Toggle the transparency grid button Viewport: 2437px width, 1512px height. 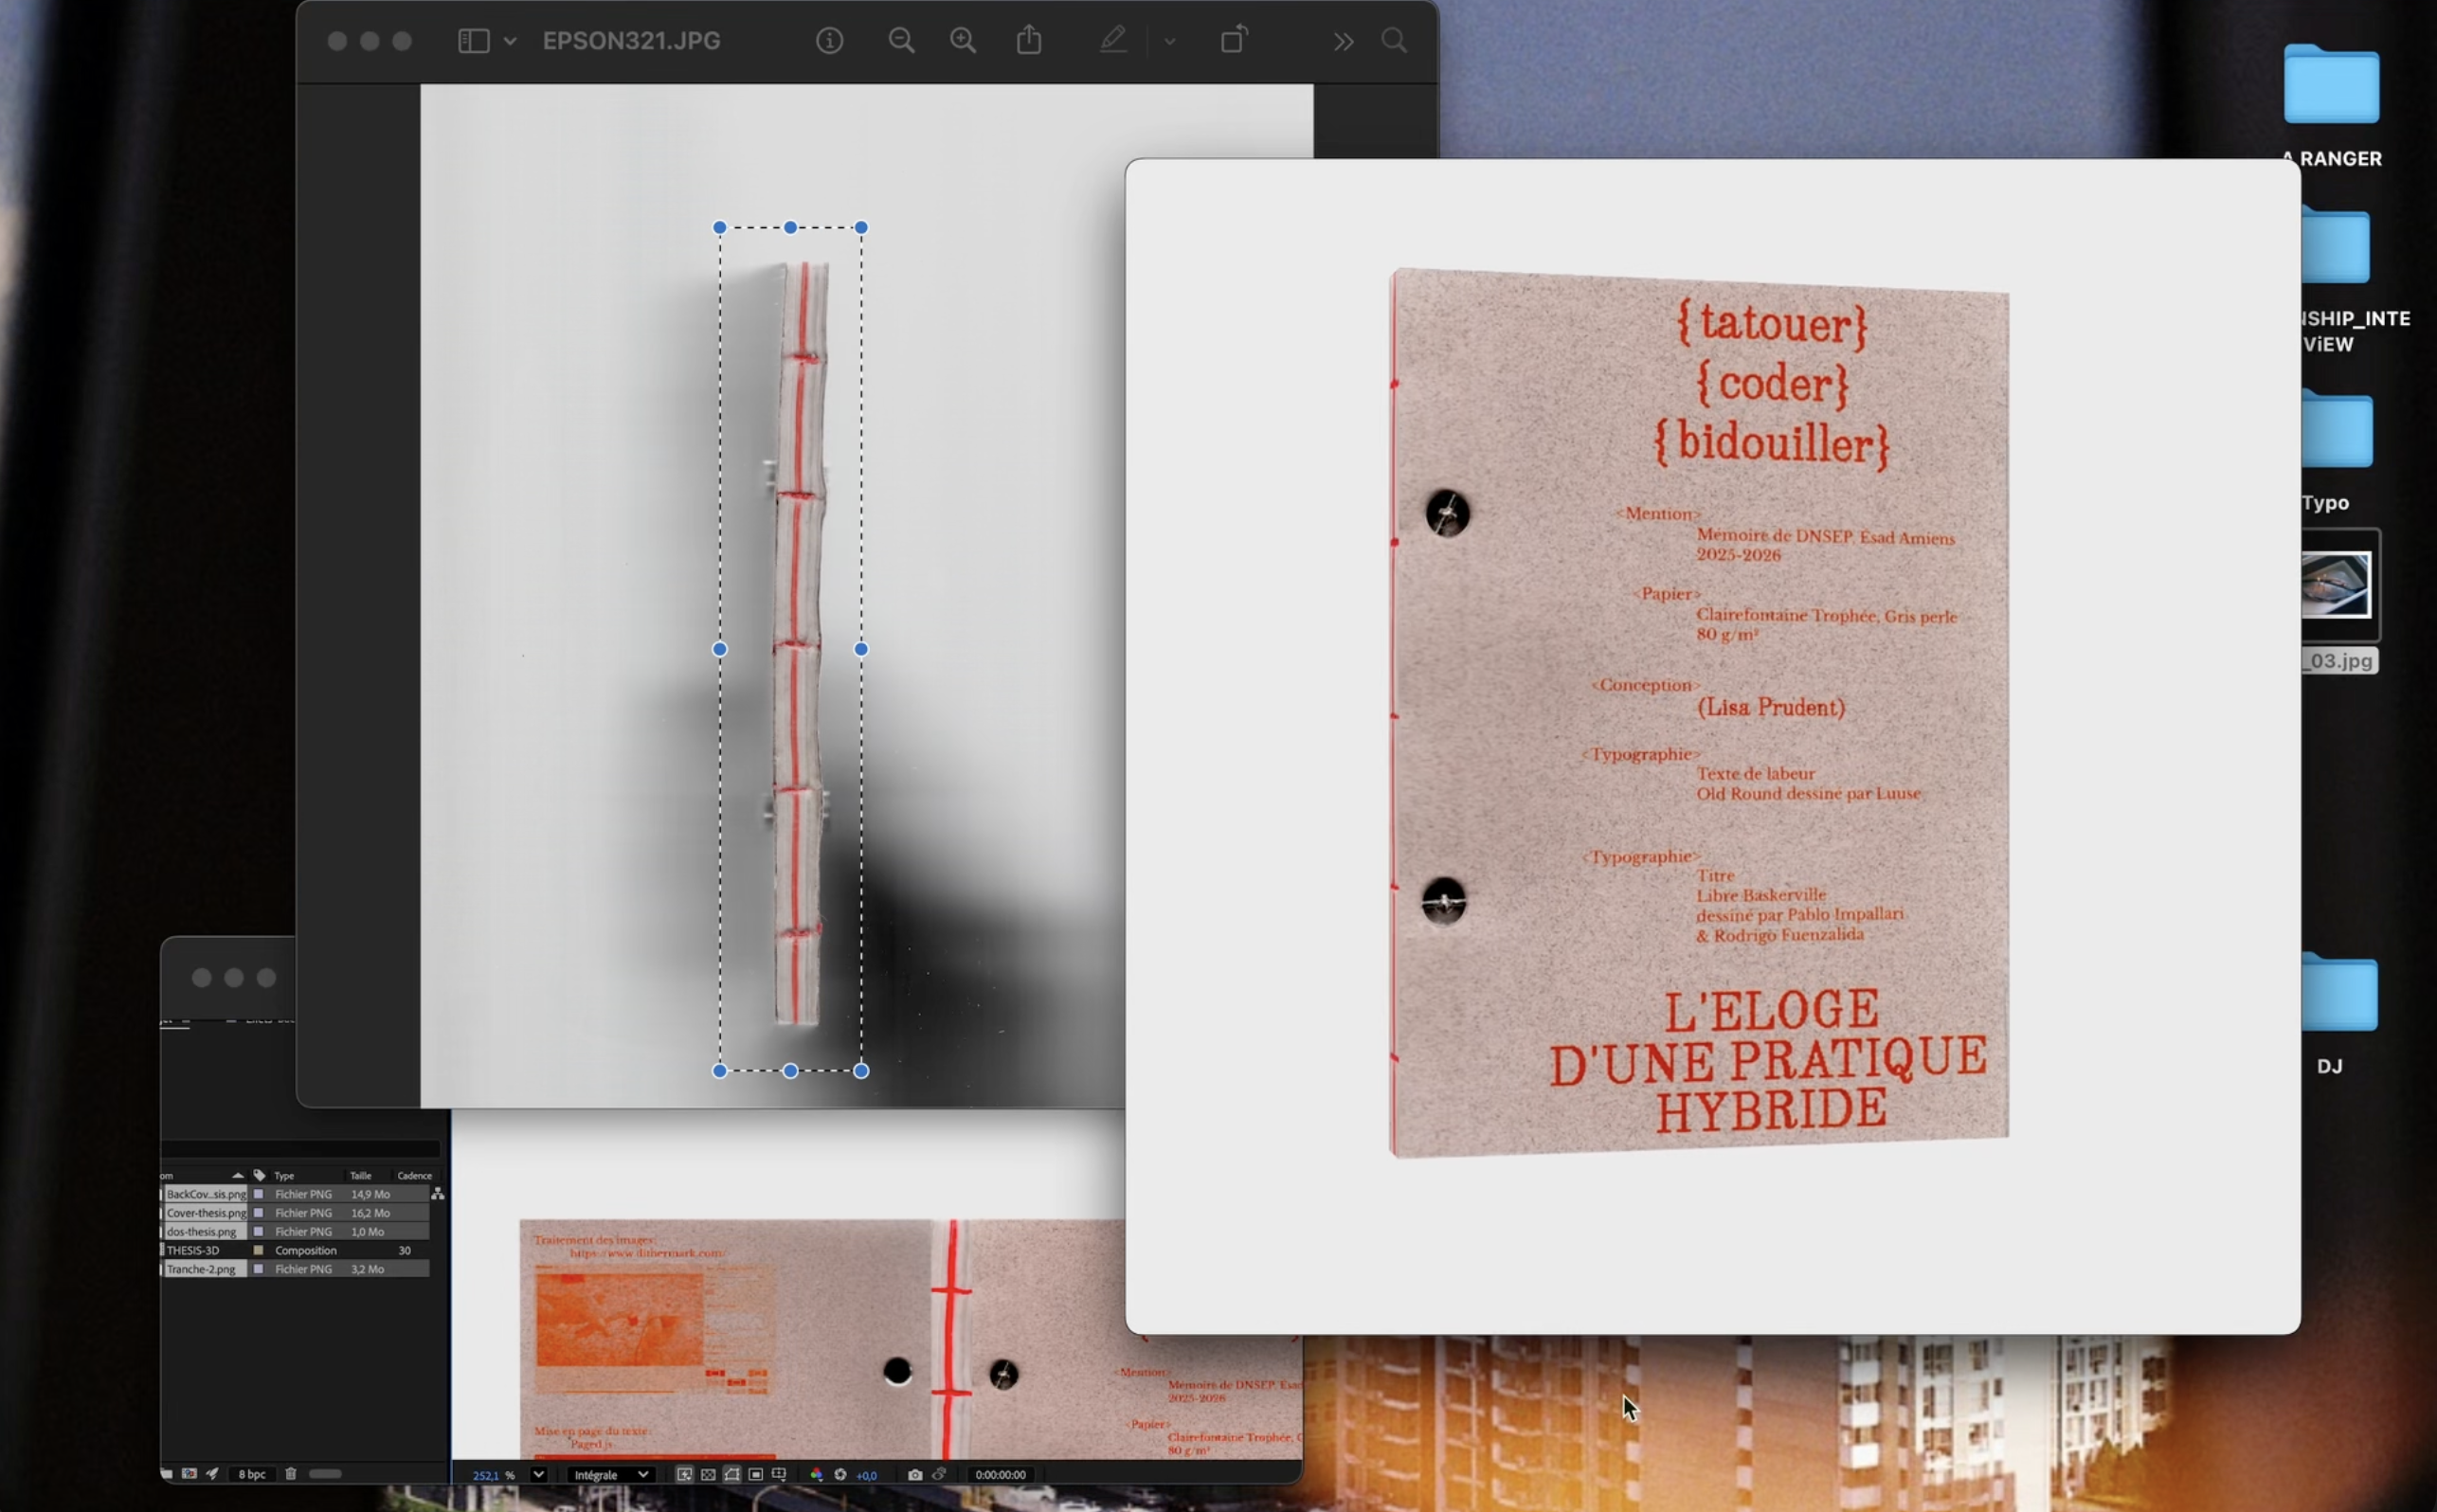pos(708,1475)
